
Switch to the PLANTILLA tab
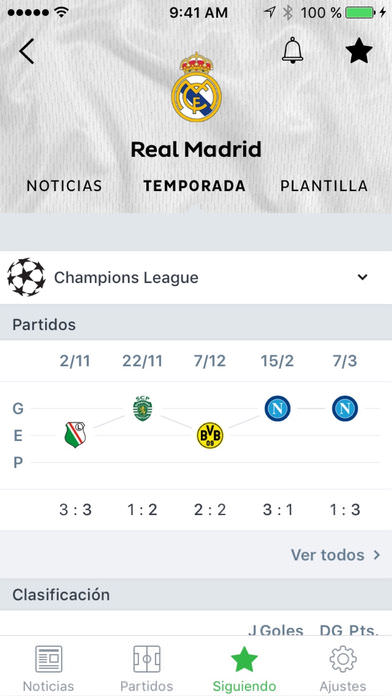[324, 186]
